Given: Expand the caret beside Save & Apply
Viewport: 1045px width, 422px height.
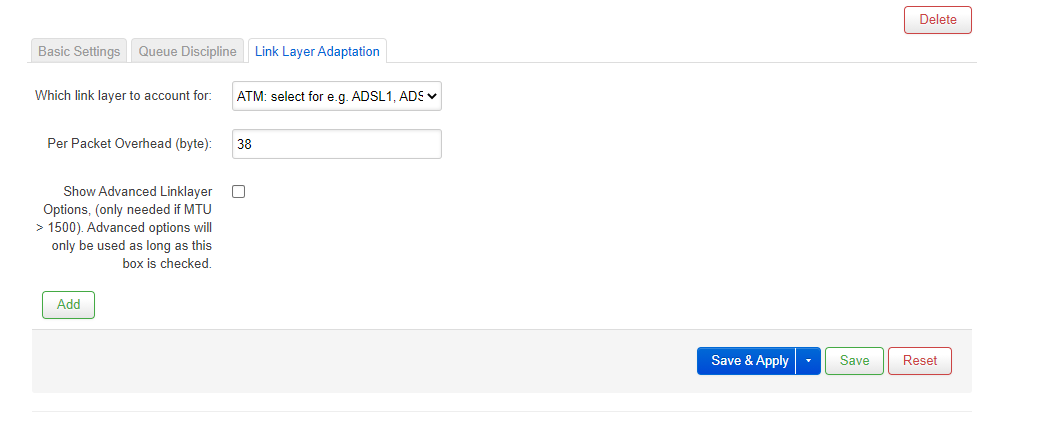Looking at the screenshot, I should pos(808,361).
